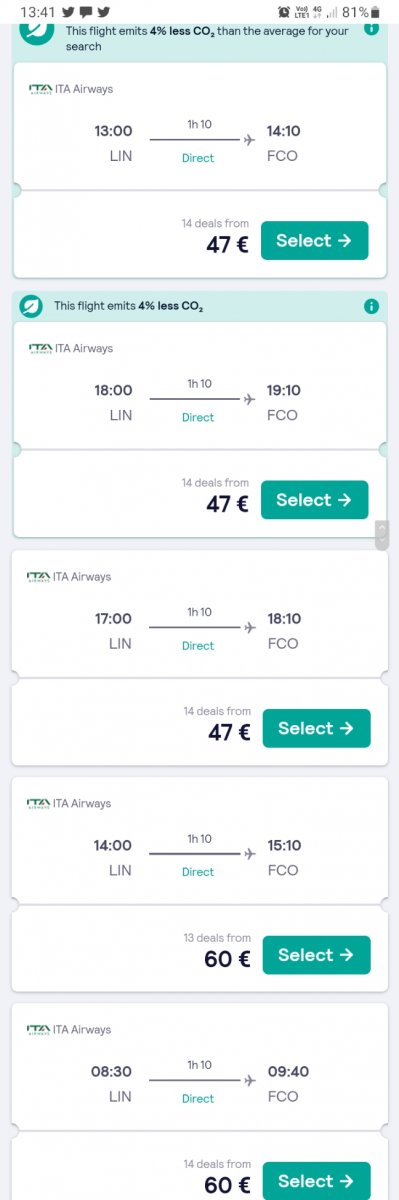This screenshot has height=1200, width=399.
Task: Click the scrollbar handle on right edge
Action: click(381, 534)
